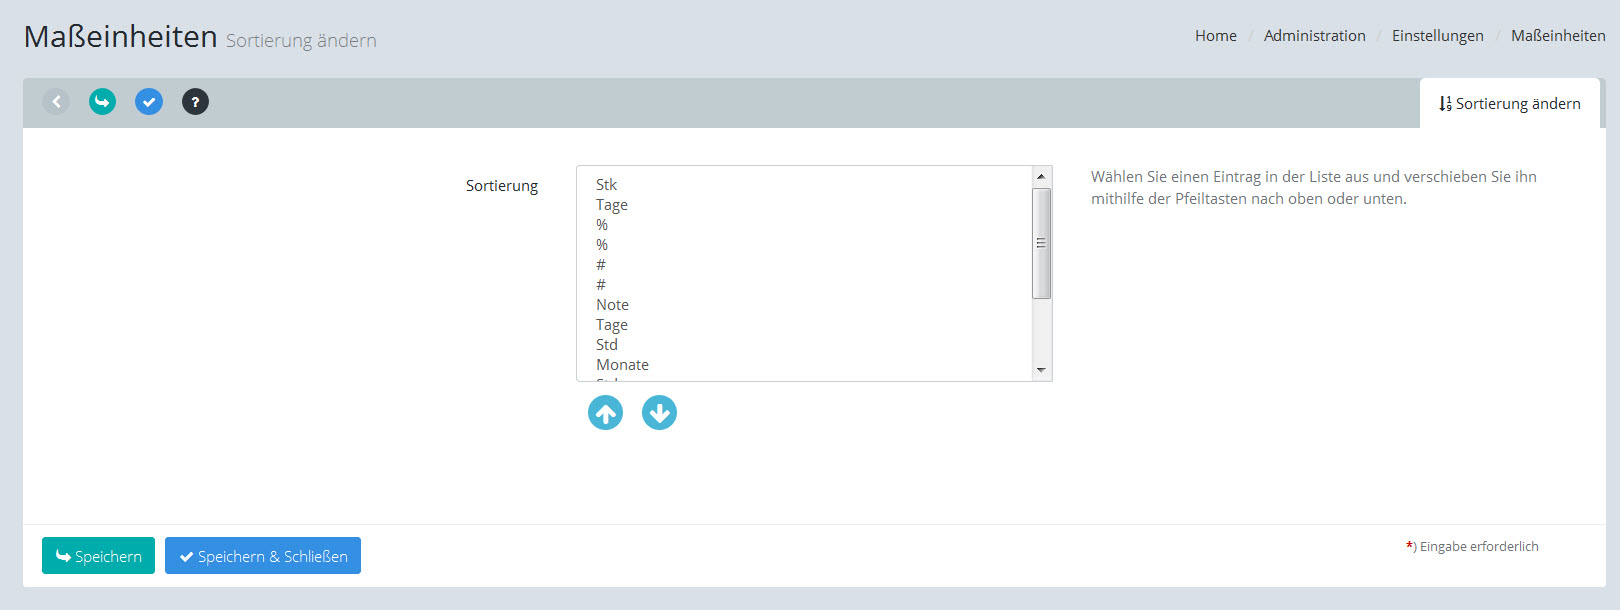Move selected entry up with arrow button

(605, 412)
